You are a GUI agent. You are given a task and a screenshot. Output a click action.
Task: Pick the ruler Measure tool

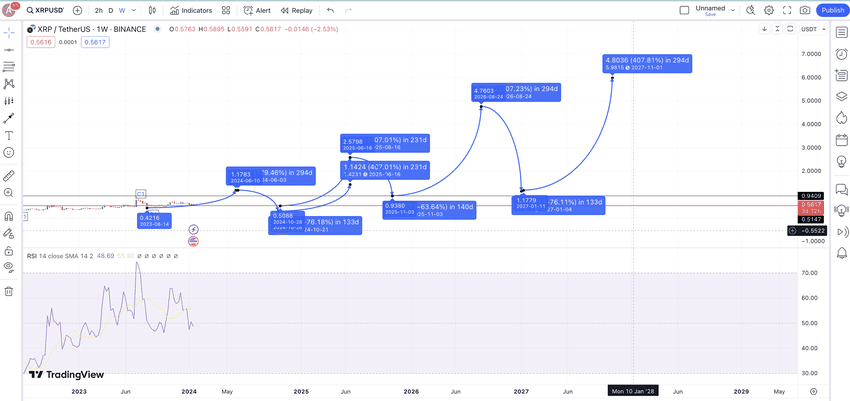[9, 176]
